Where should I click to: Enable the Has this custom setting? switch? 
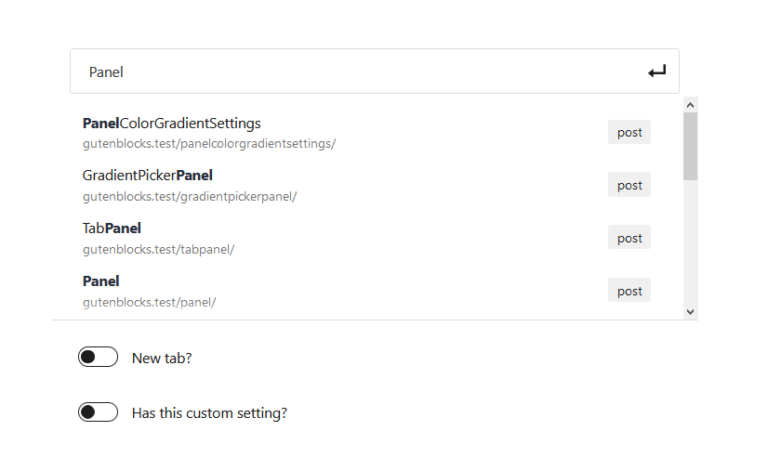click(98, 412)
